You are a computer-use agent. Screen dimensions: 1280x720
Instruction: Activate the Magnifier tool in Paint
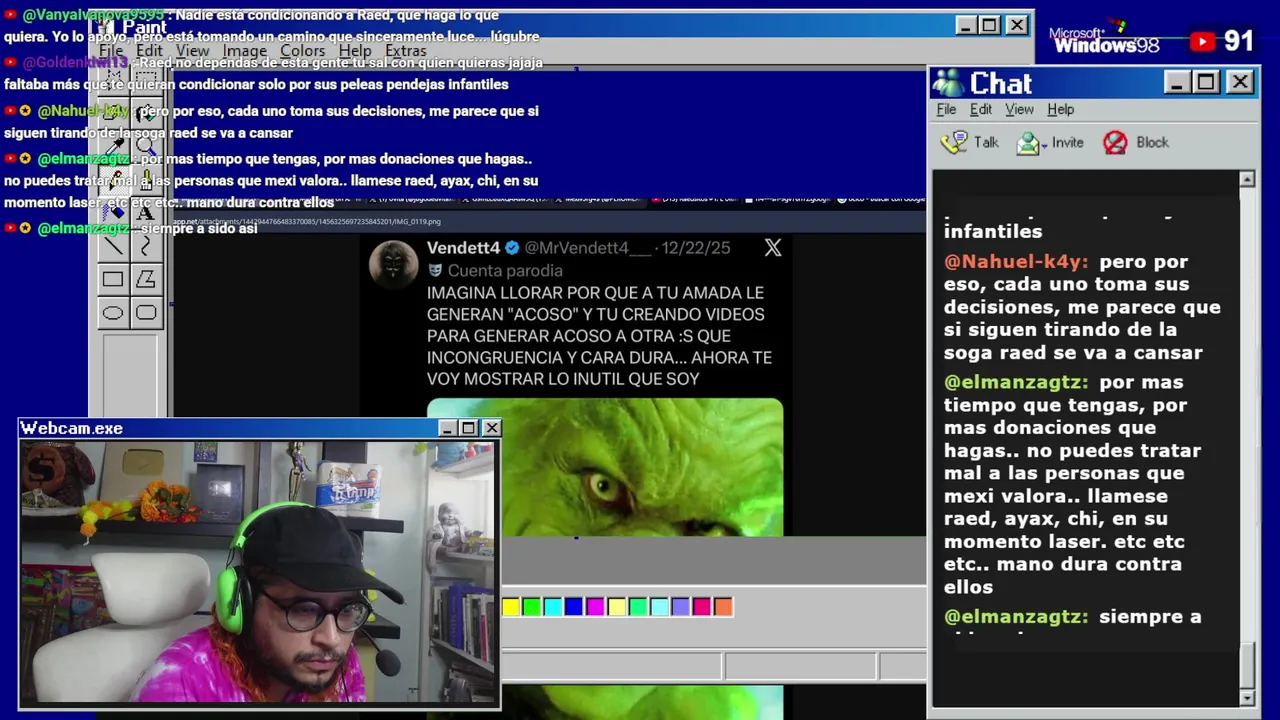point(146,146)
